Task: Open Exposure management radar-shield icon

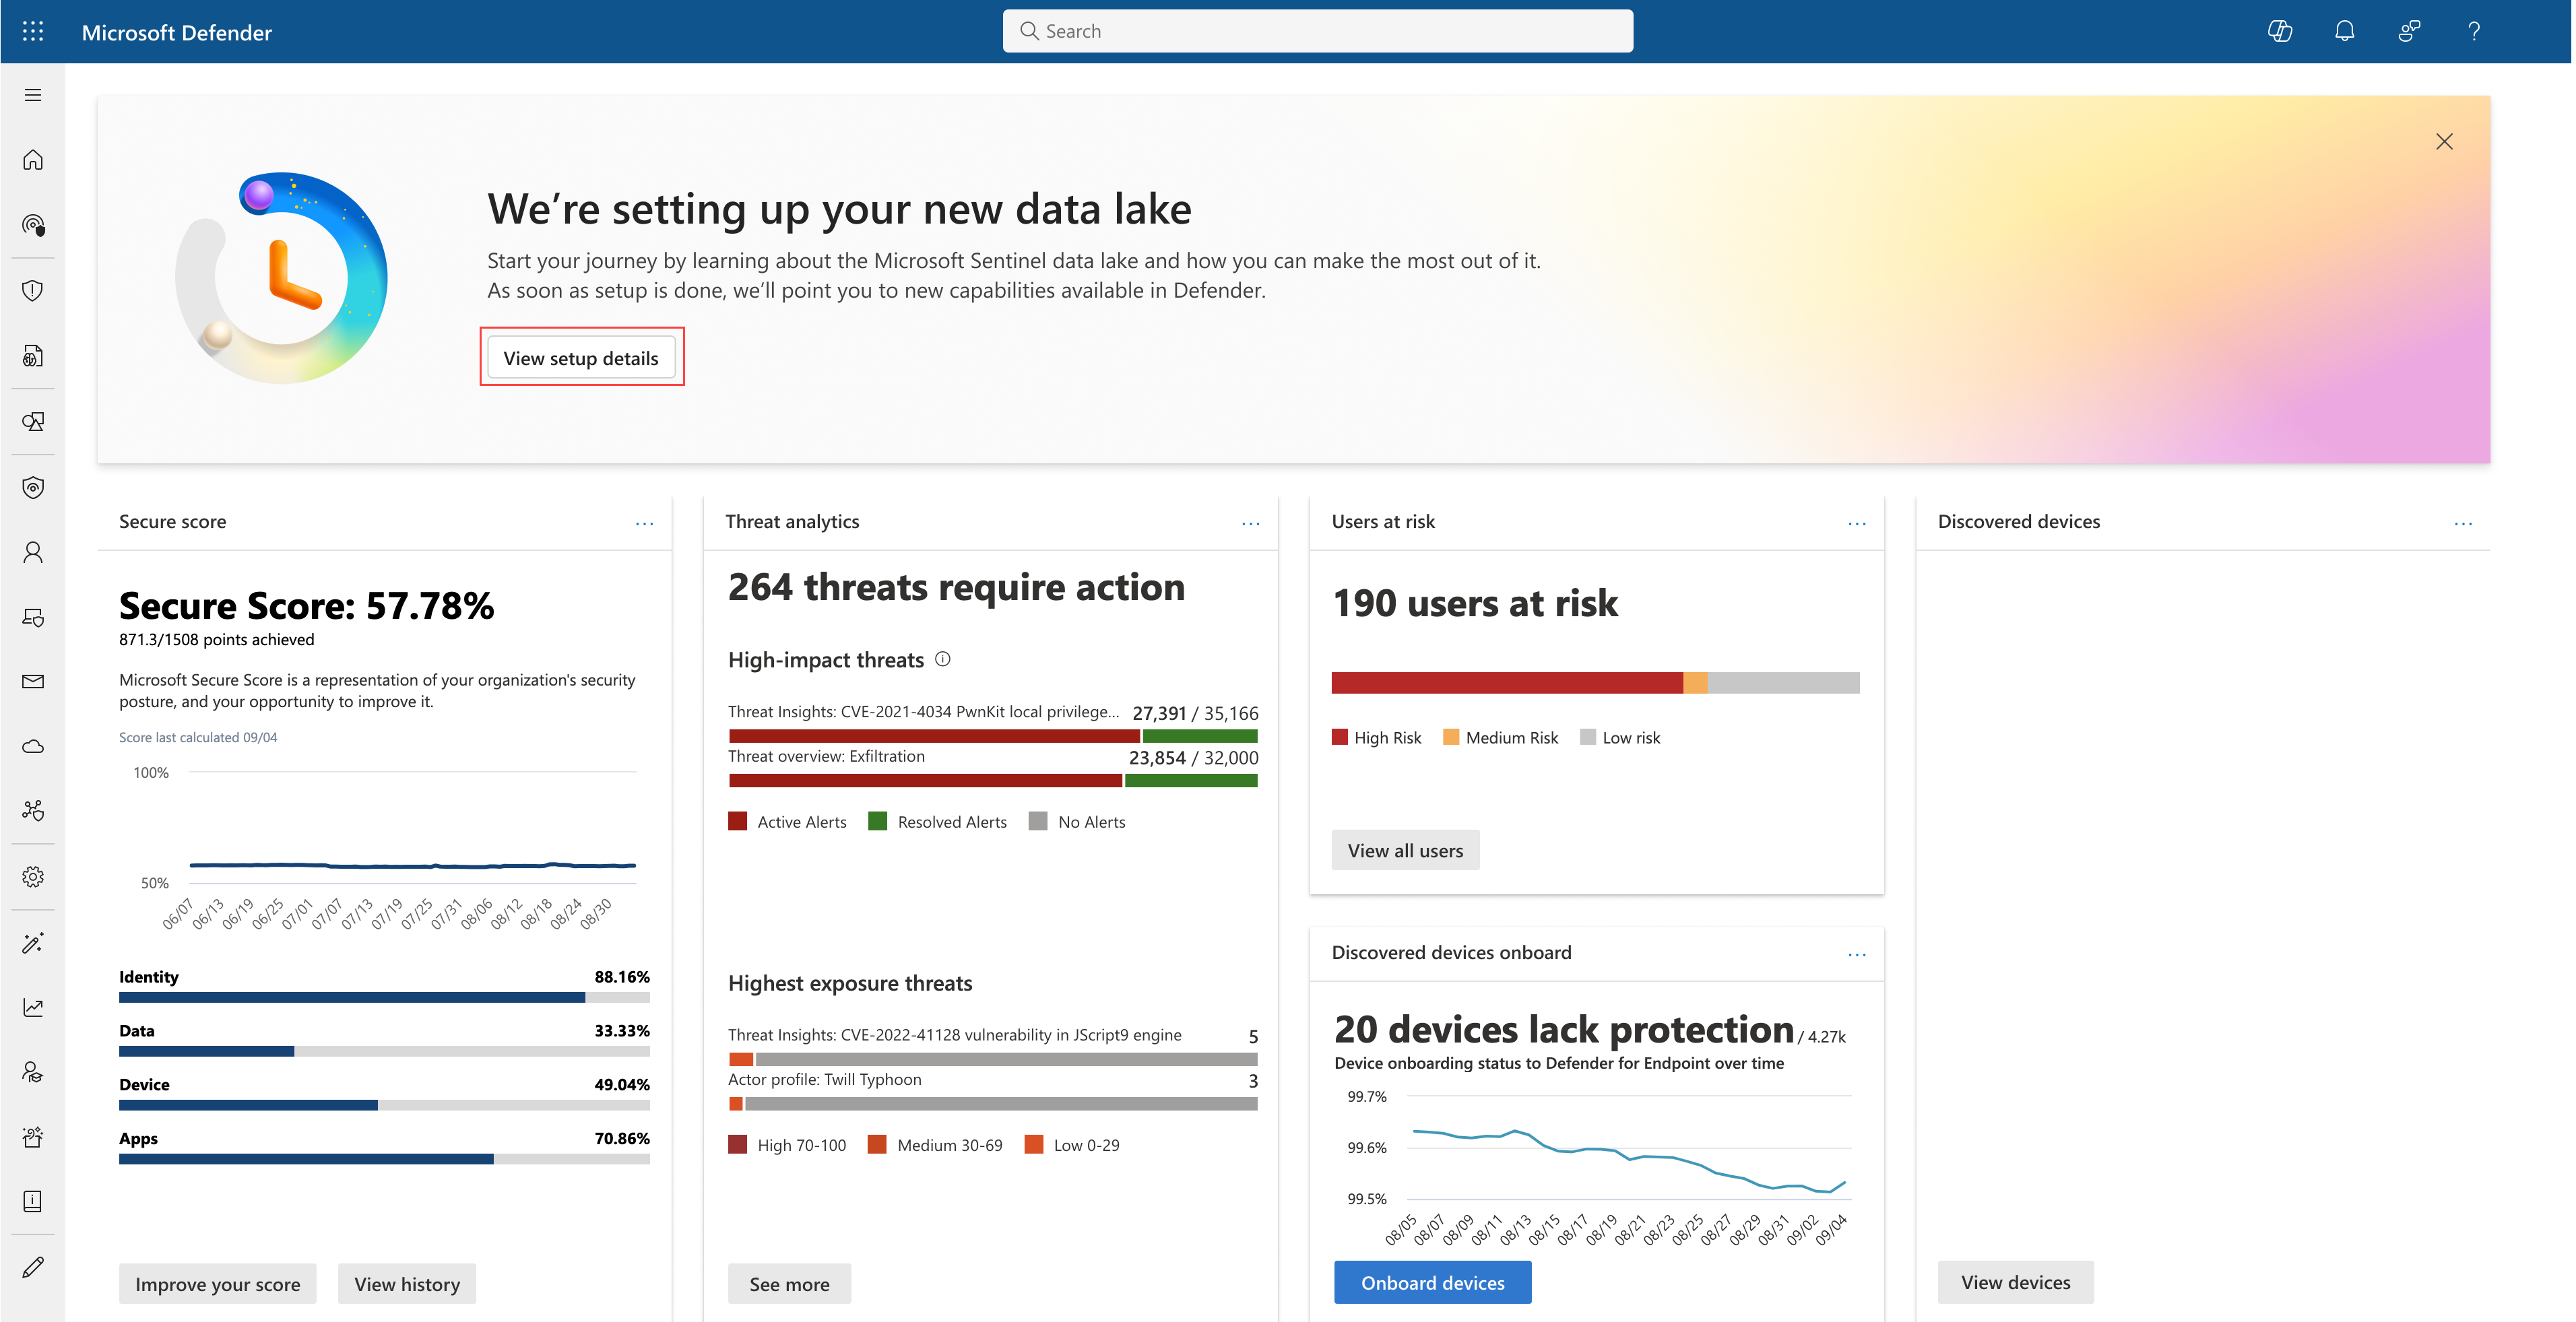Action: (33, 225)
